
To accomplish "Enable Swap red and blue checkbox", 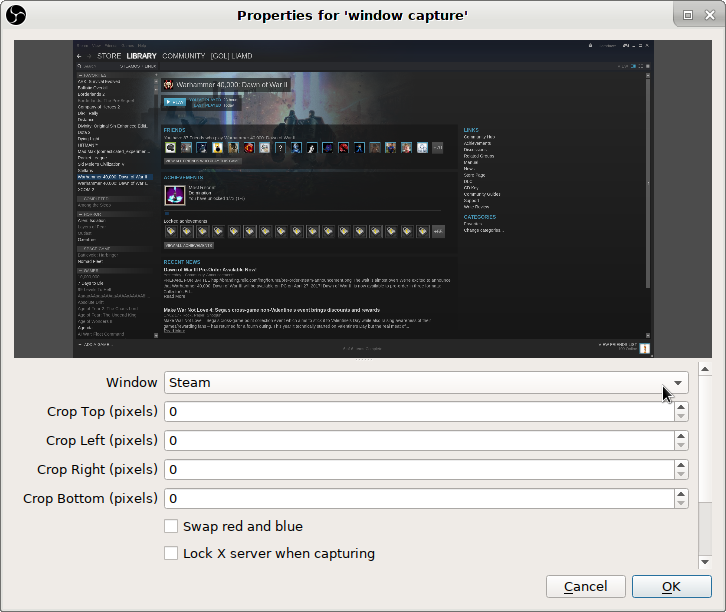I will (171, 526).
